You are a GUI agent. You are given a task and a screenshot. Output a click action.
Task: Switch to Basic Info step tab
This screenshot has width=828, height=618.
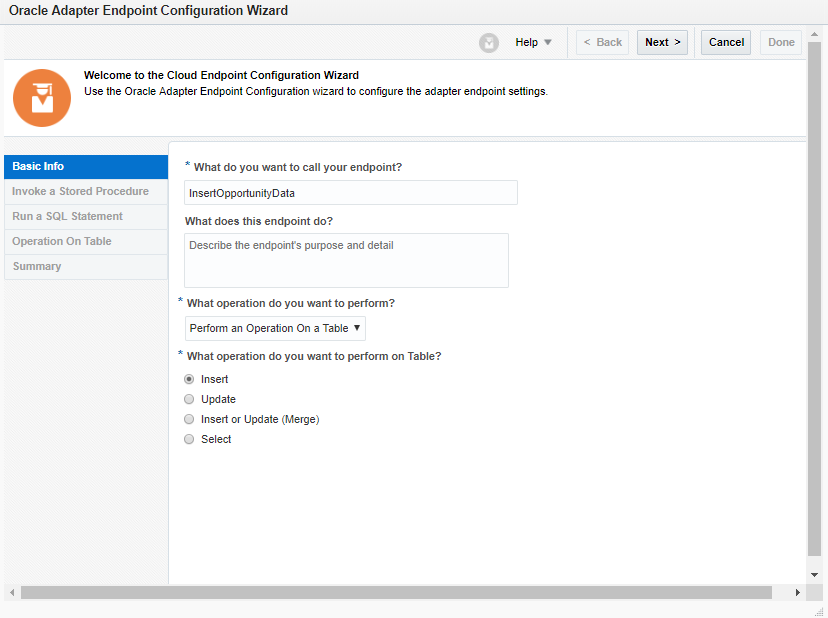click(85, 167)
